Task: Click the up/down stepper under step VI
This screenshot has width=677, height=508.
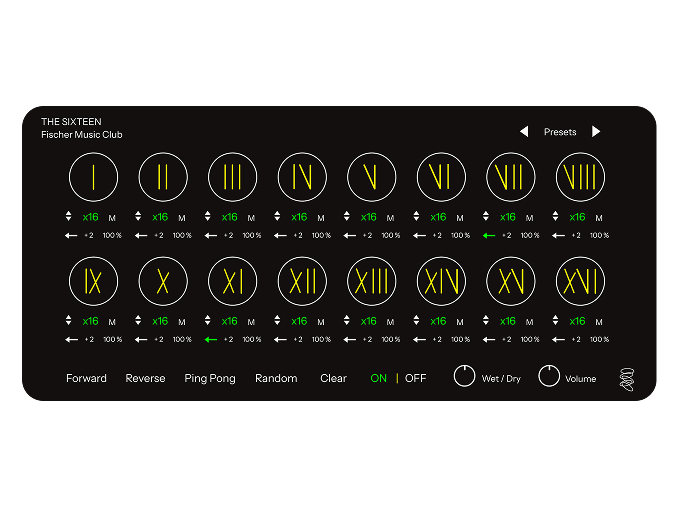Action: pyautogui.click(x=416, y=216)
